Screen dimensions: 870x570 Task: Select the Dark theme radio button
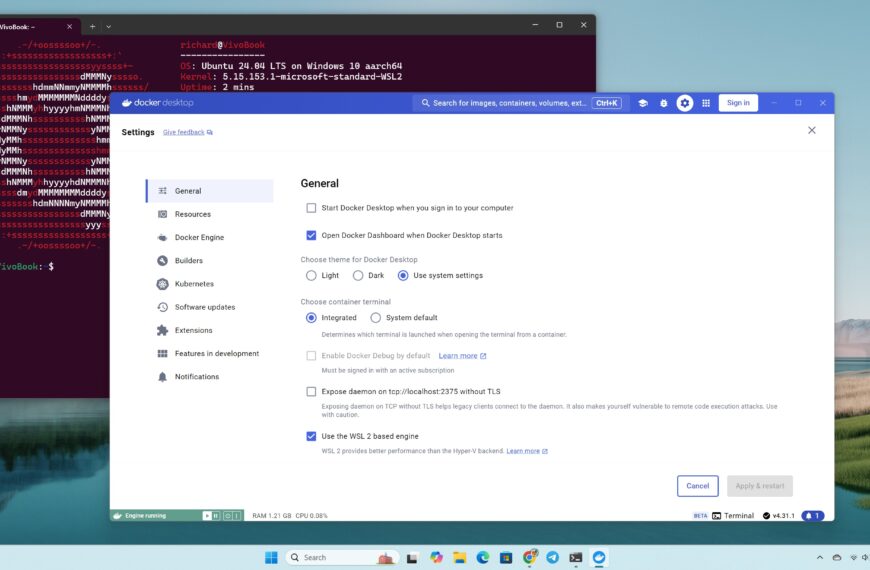point(358,275)
